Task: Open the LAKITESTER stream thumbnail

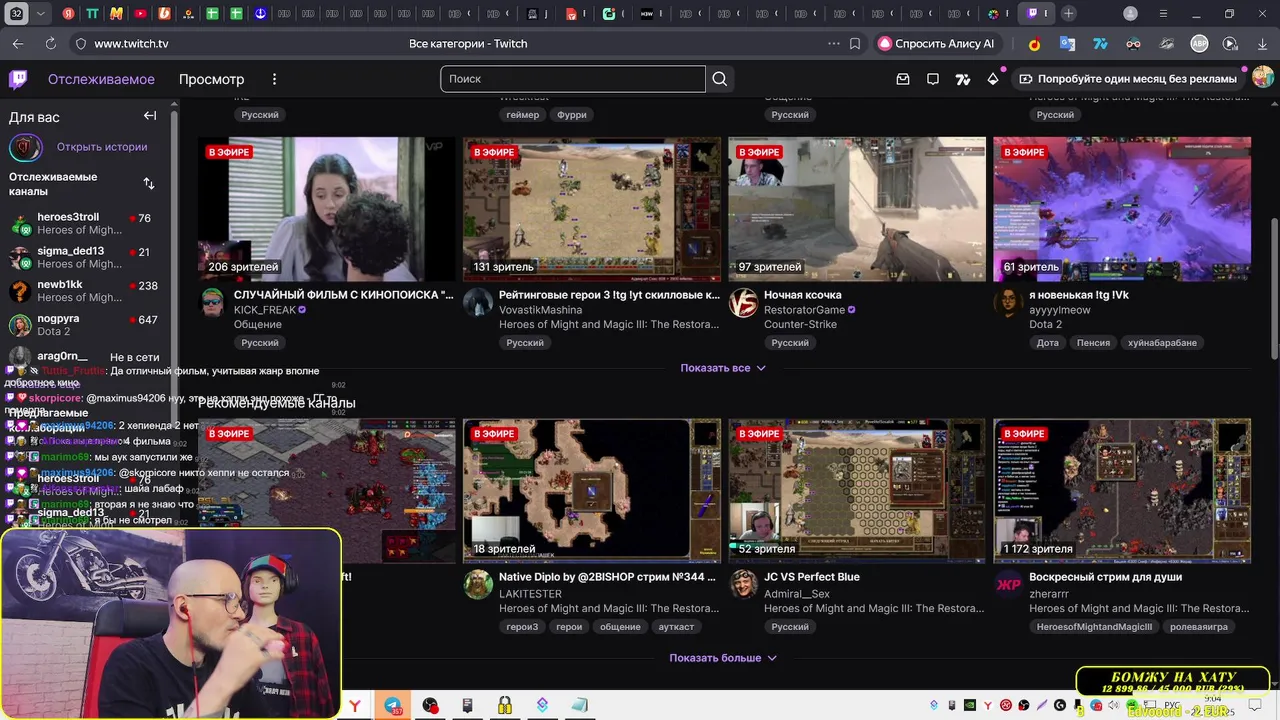Action: click(592, 491)
